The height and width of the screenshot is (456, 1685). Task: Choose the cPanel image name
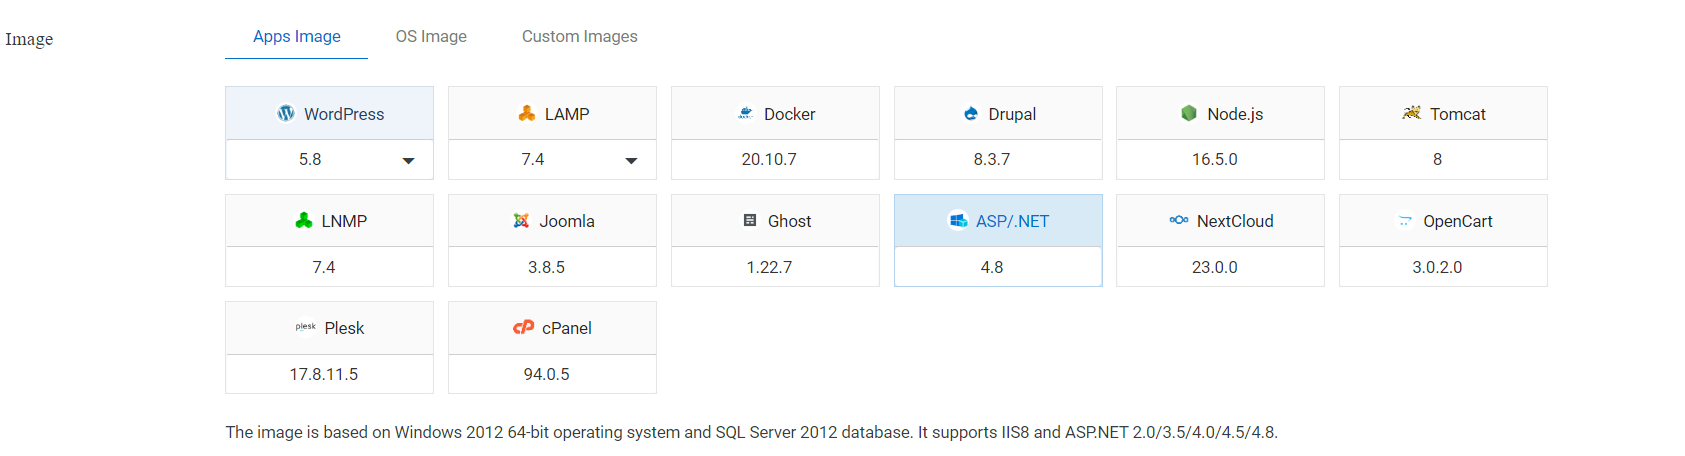tap(567, 328)
